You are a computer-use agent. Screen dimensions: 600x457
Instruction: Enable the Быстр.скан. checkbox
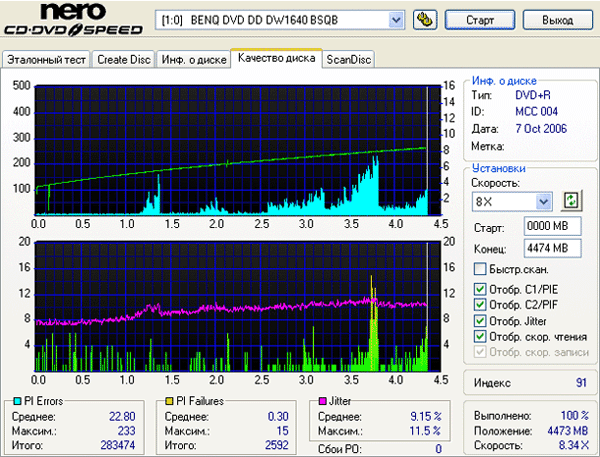point(481,269)
